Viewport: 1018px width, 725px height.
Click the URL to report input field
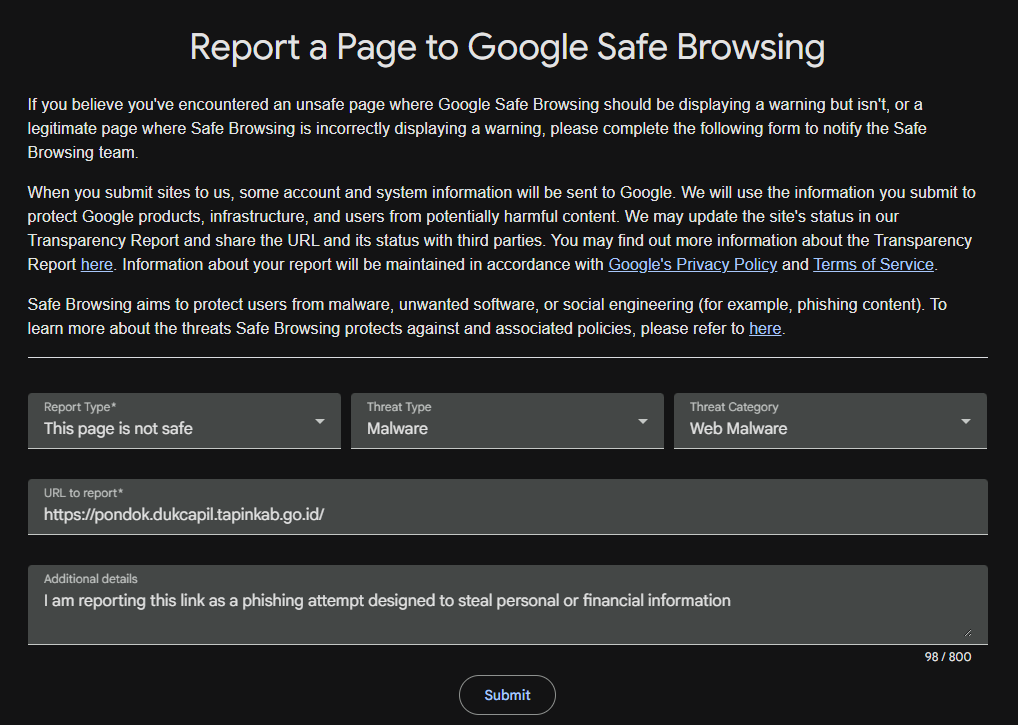(508, 507)
